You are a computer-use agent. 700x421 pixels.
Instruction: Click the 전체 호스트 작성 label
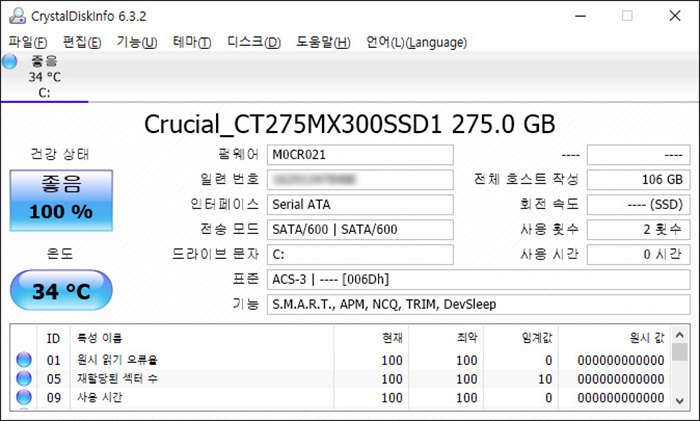(526, 179)
